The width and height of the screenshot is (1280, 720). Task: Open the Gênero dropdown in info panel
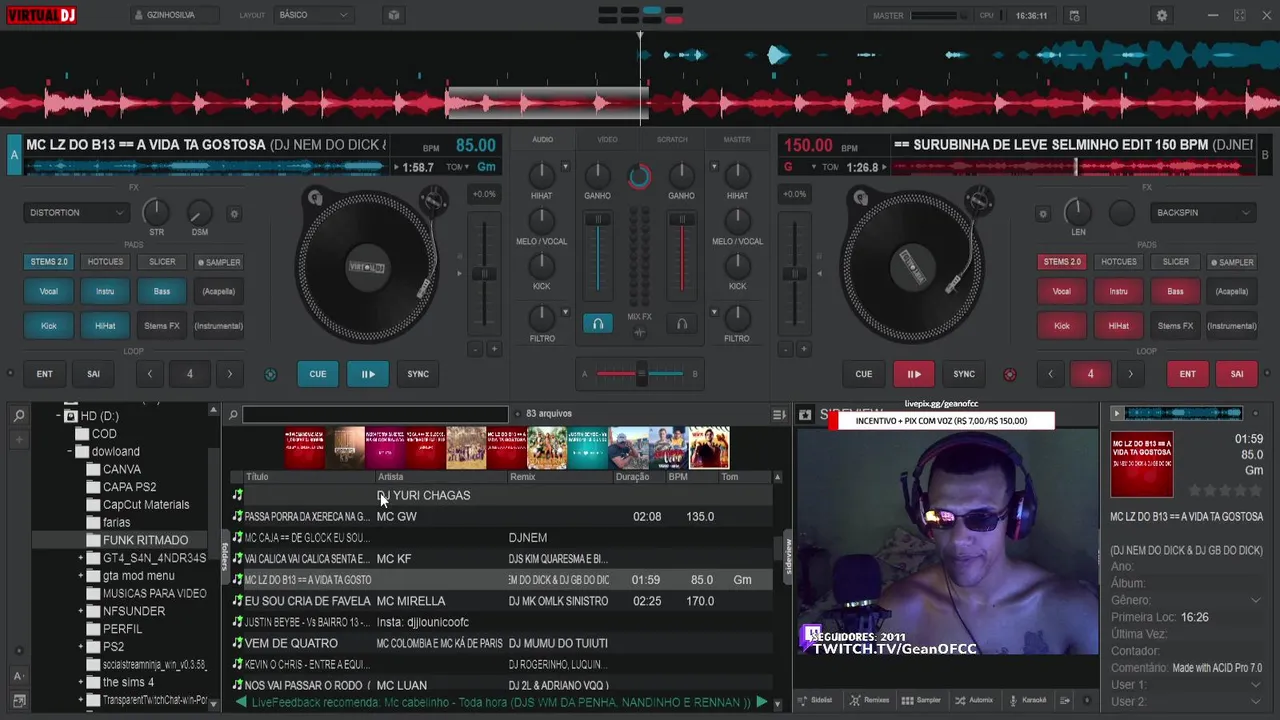point(1256,600)
